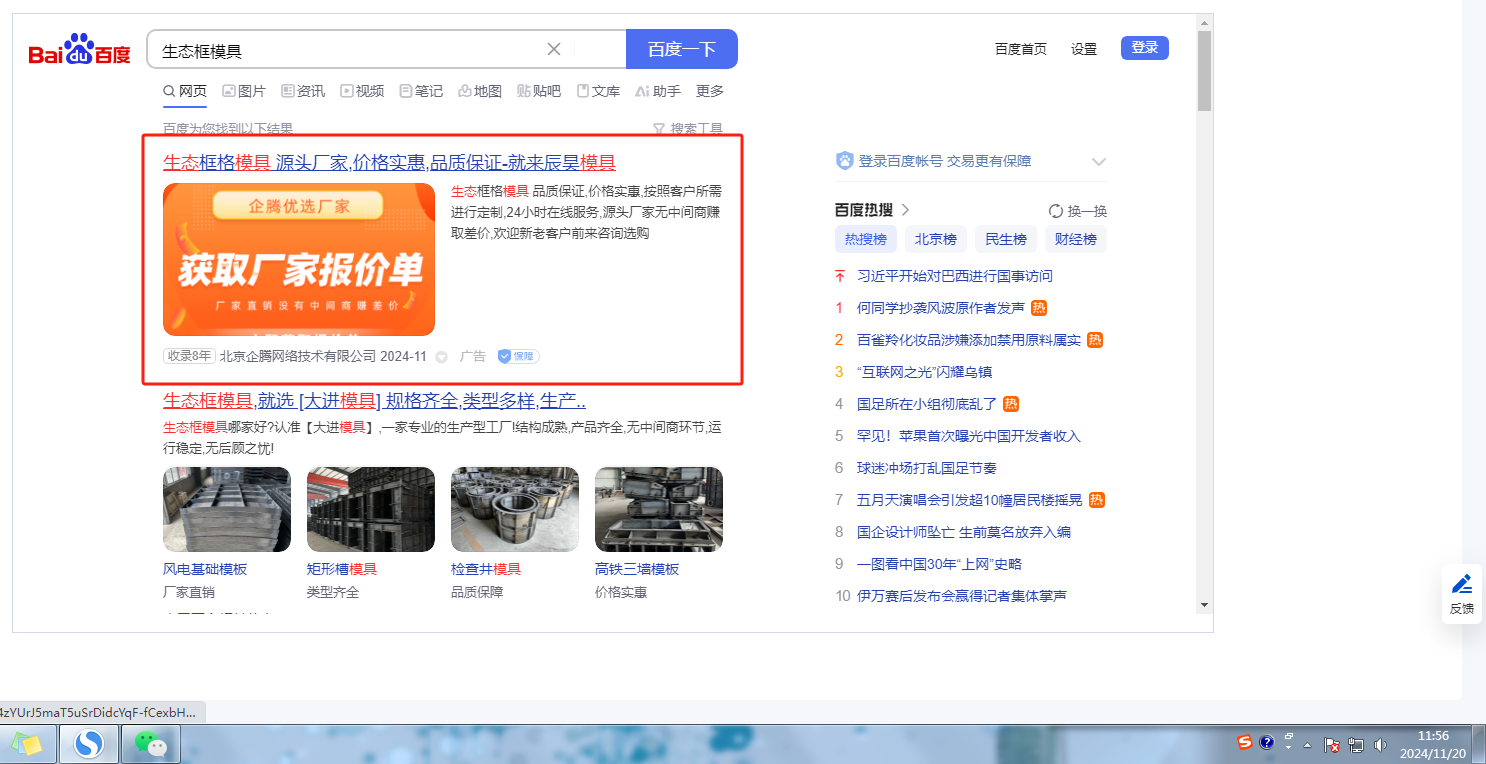Click the 百度一下 search button

[682, 49]
